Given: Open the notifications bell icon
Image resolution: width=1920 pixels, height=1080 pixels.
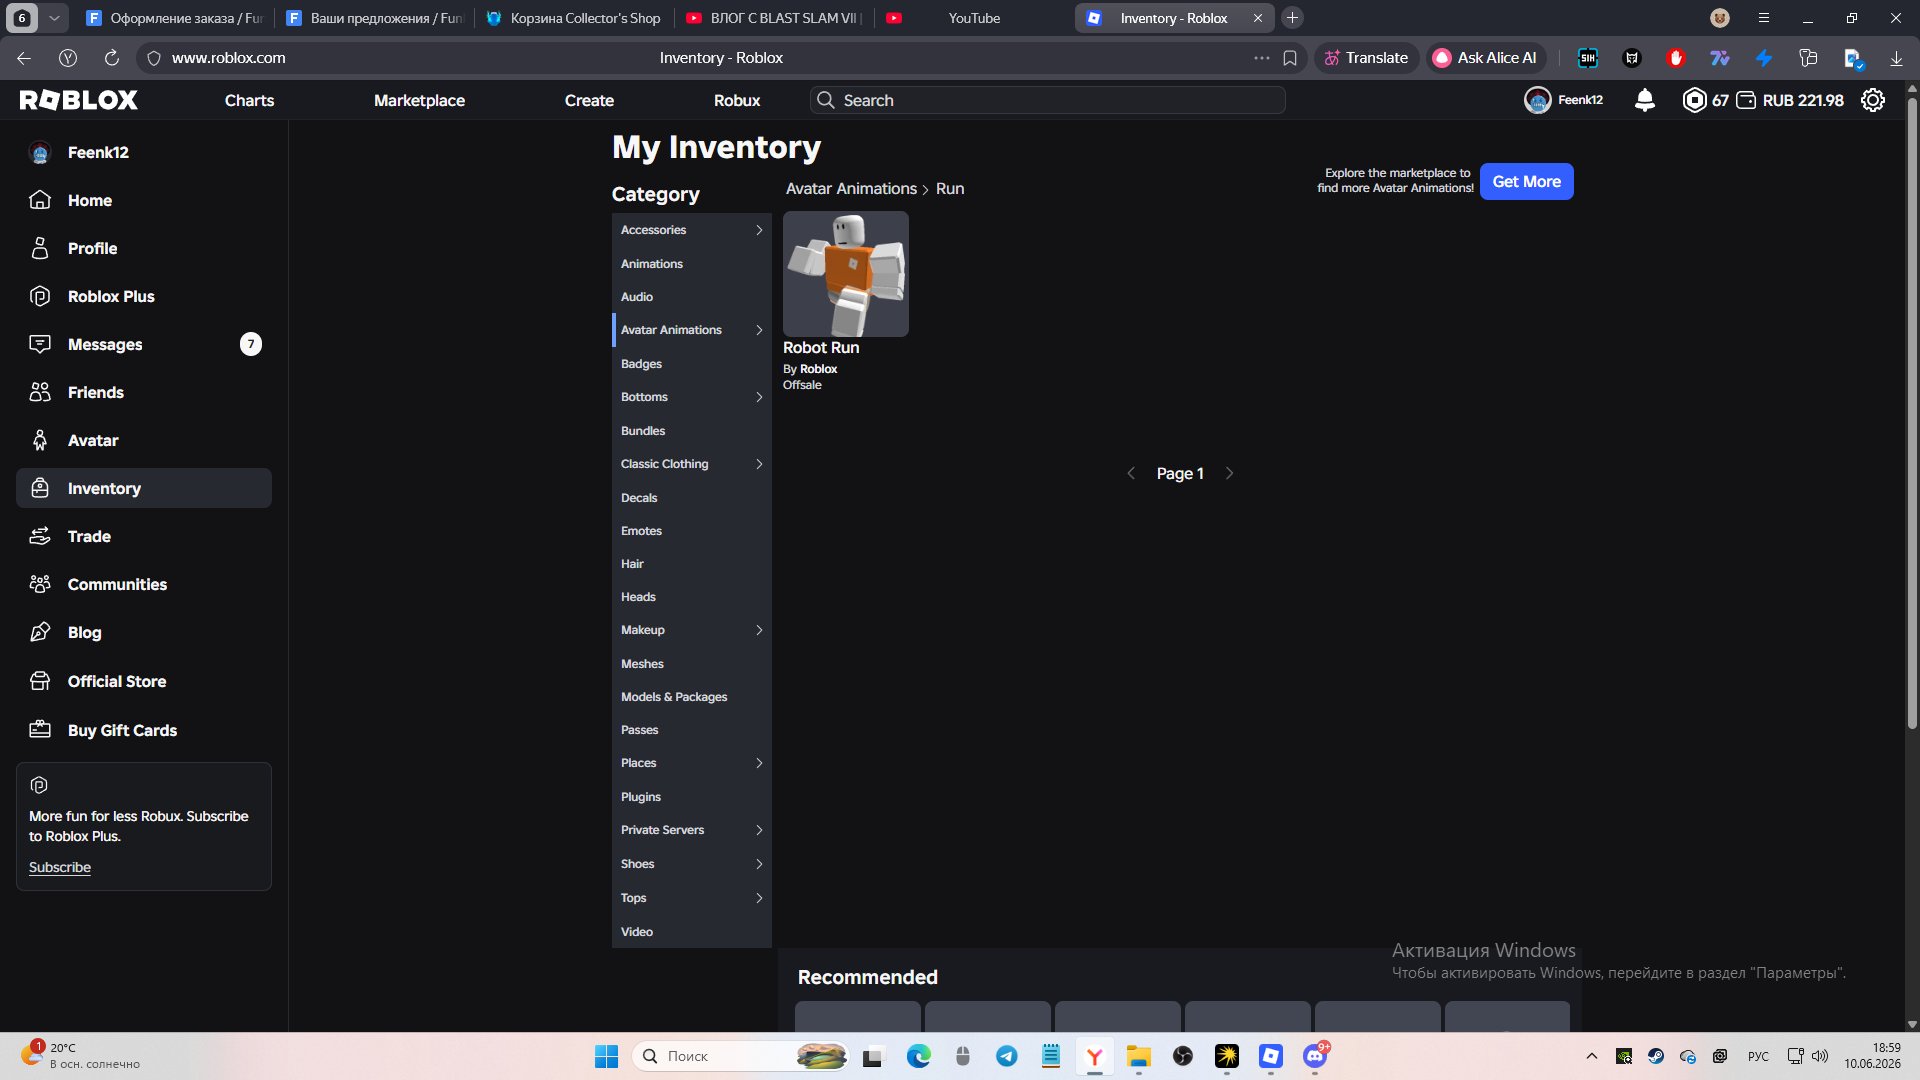Looking at the screenshot, I should point(1644,100).
